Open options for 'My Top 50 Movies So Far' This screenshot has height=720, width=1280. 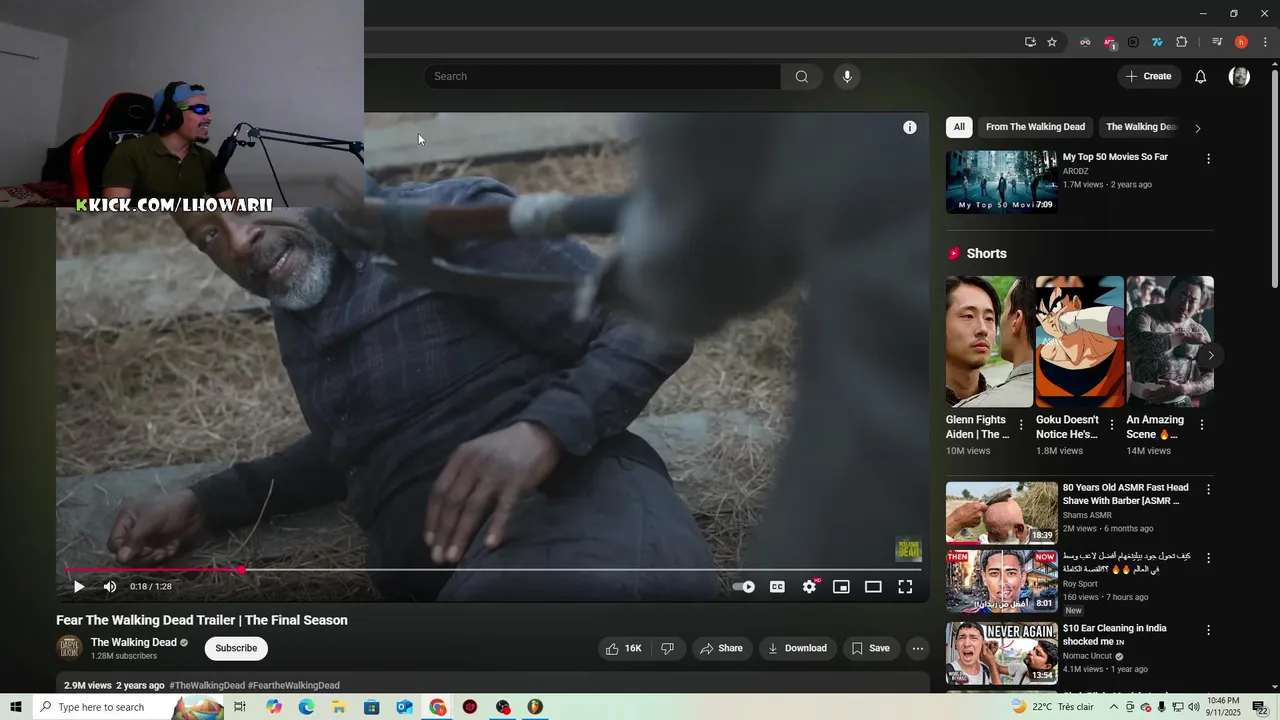coord(1208,159)
